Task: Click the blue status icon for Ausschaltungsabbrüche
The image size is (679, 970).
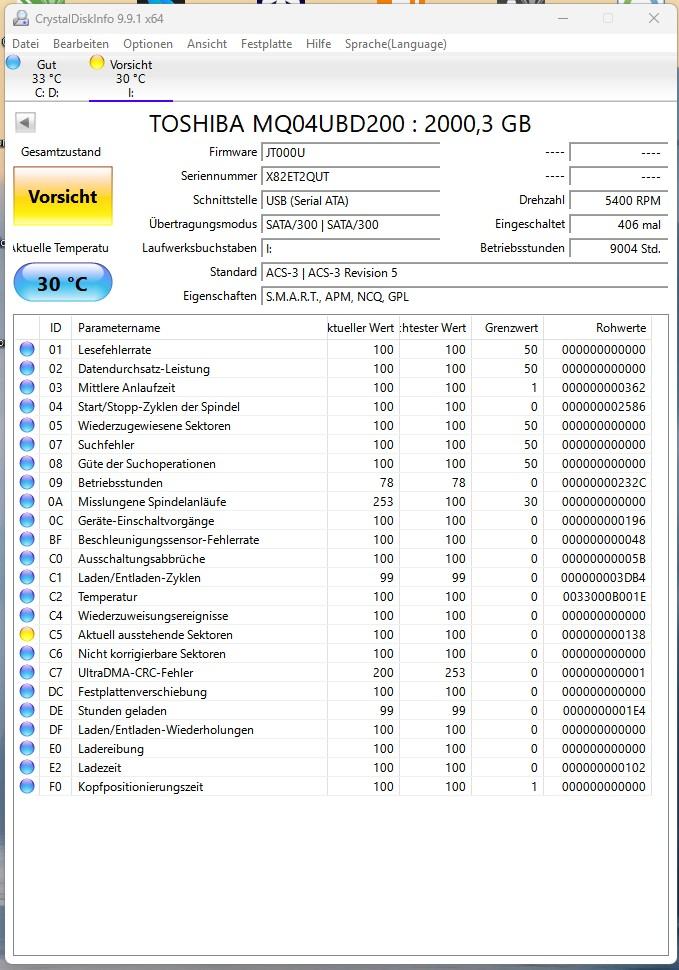Action: click(27, 558)
